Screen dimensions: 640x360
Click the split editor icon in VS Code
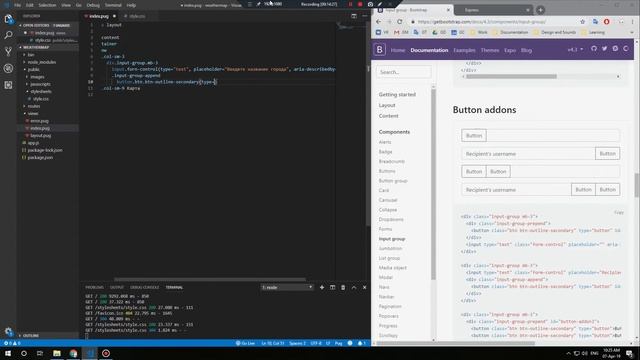pos(354,16)
